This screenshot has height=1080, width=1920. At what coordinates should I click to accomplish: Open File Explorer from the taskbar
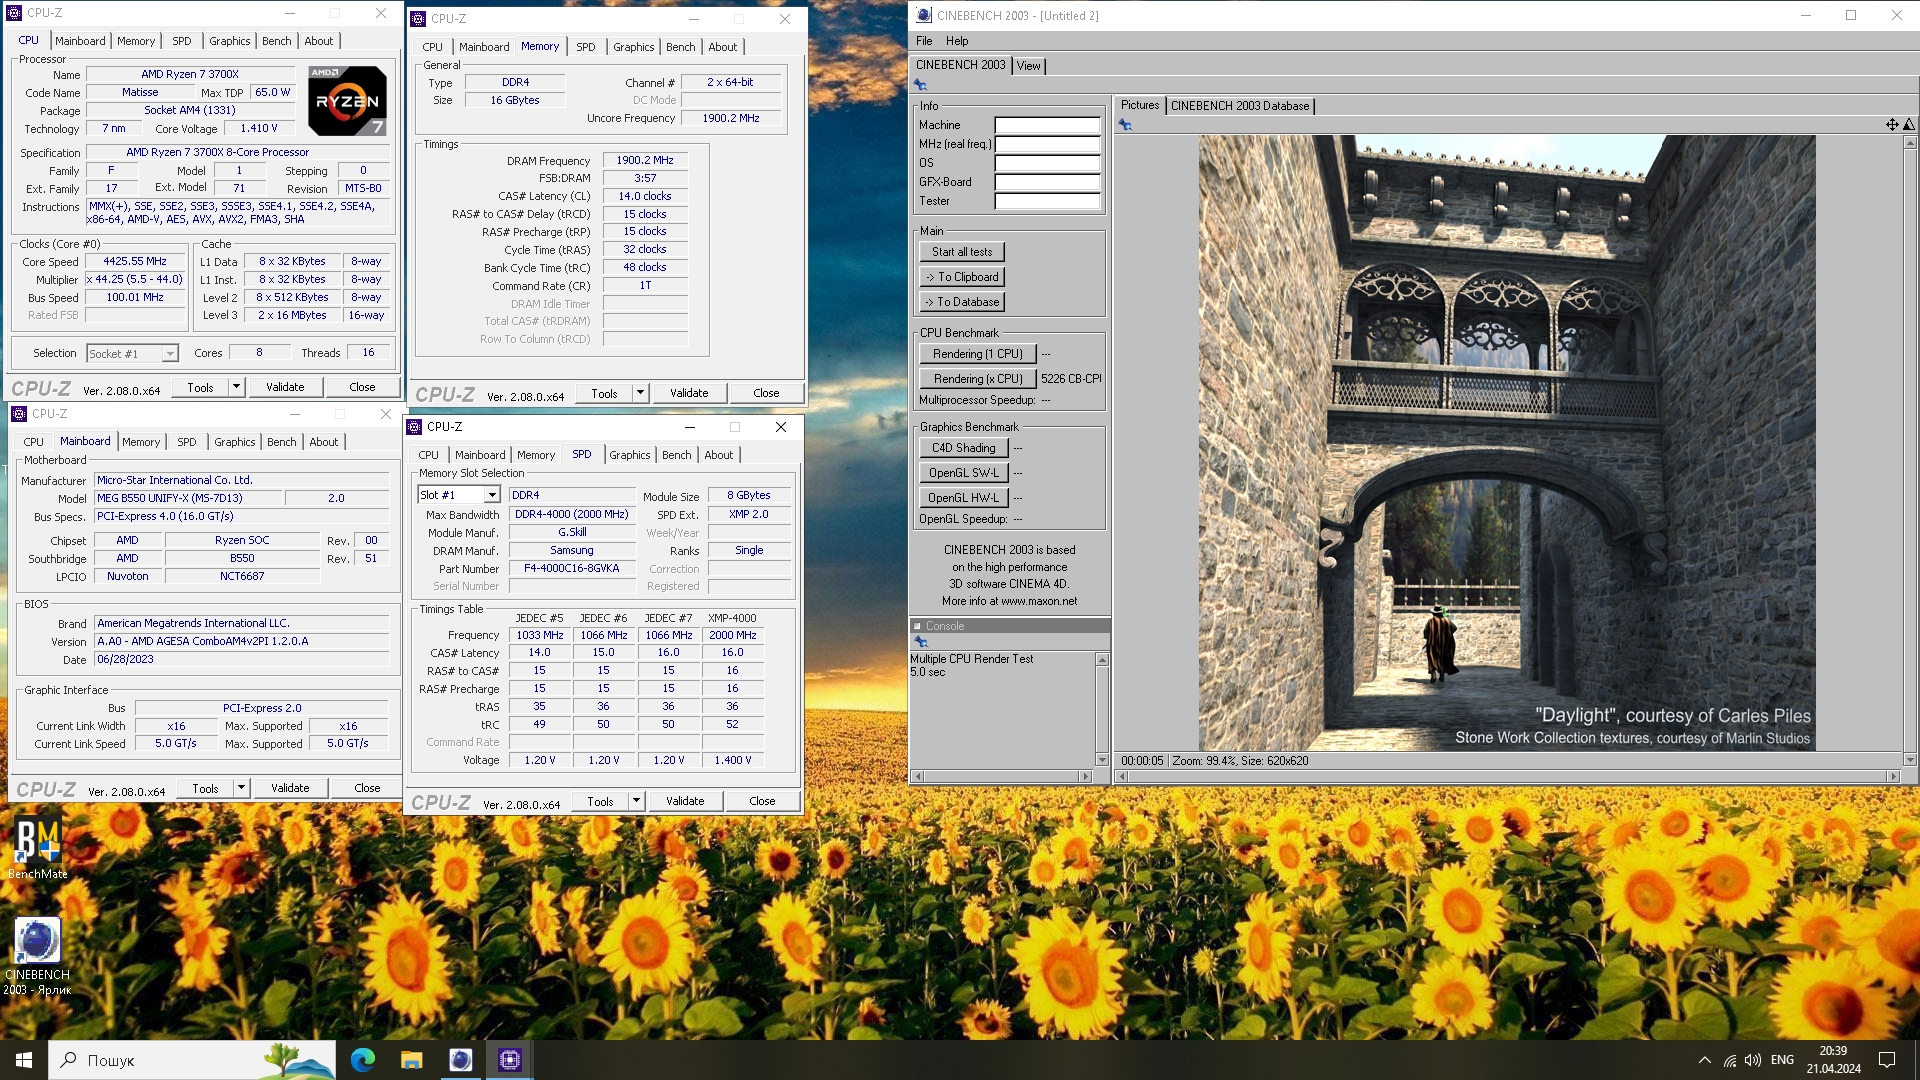point(411,1060)
